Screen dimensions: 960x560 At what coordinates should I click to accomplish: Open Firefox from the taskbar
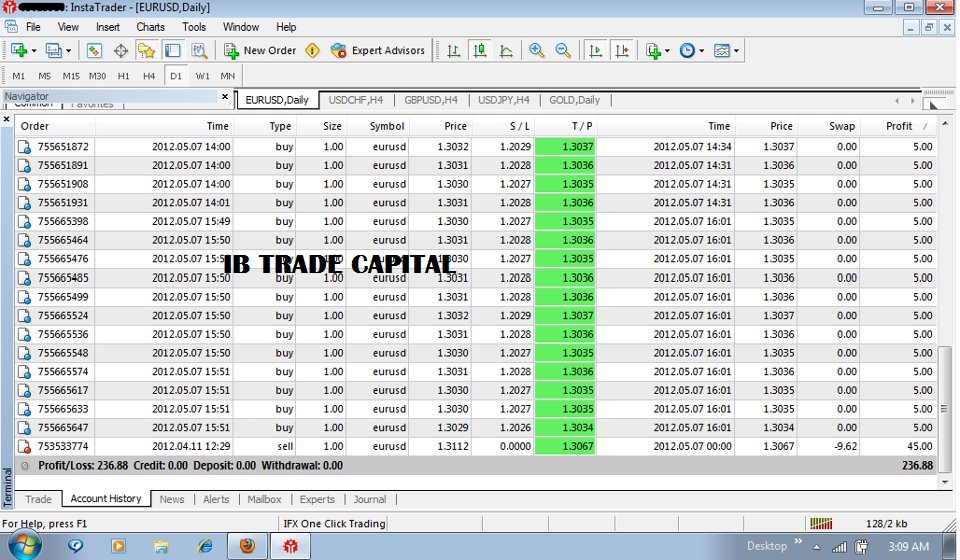pyautogui.click(x=247, y=546)
